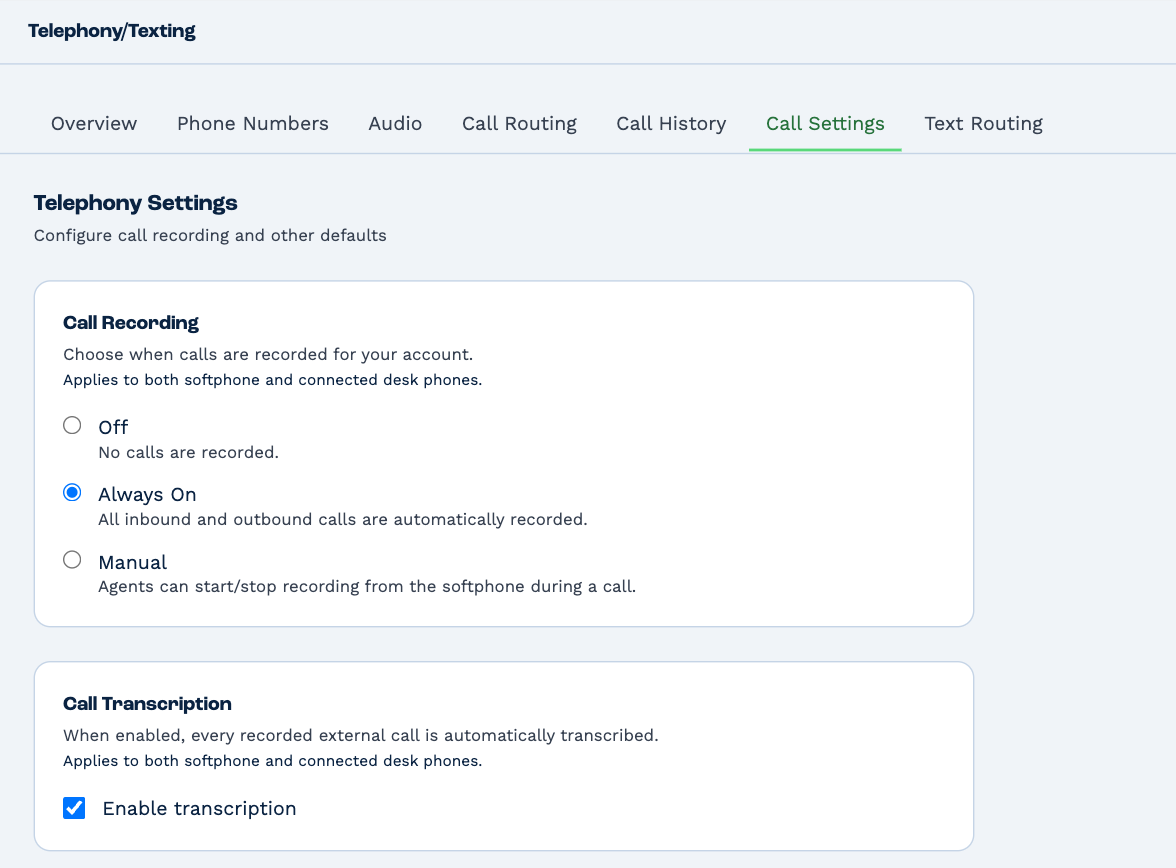
Task: Open the Call Routing tab
Action: click(519, 124)
